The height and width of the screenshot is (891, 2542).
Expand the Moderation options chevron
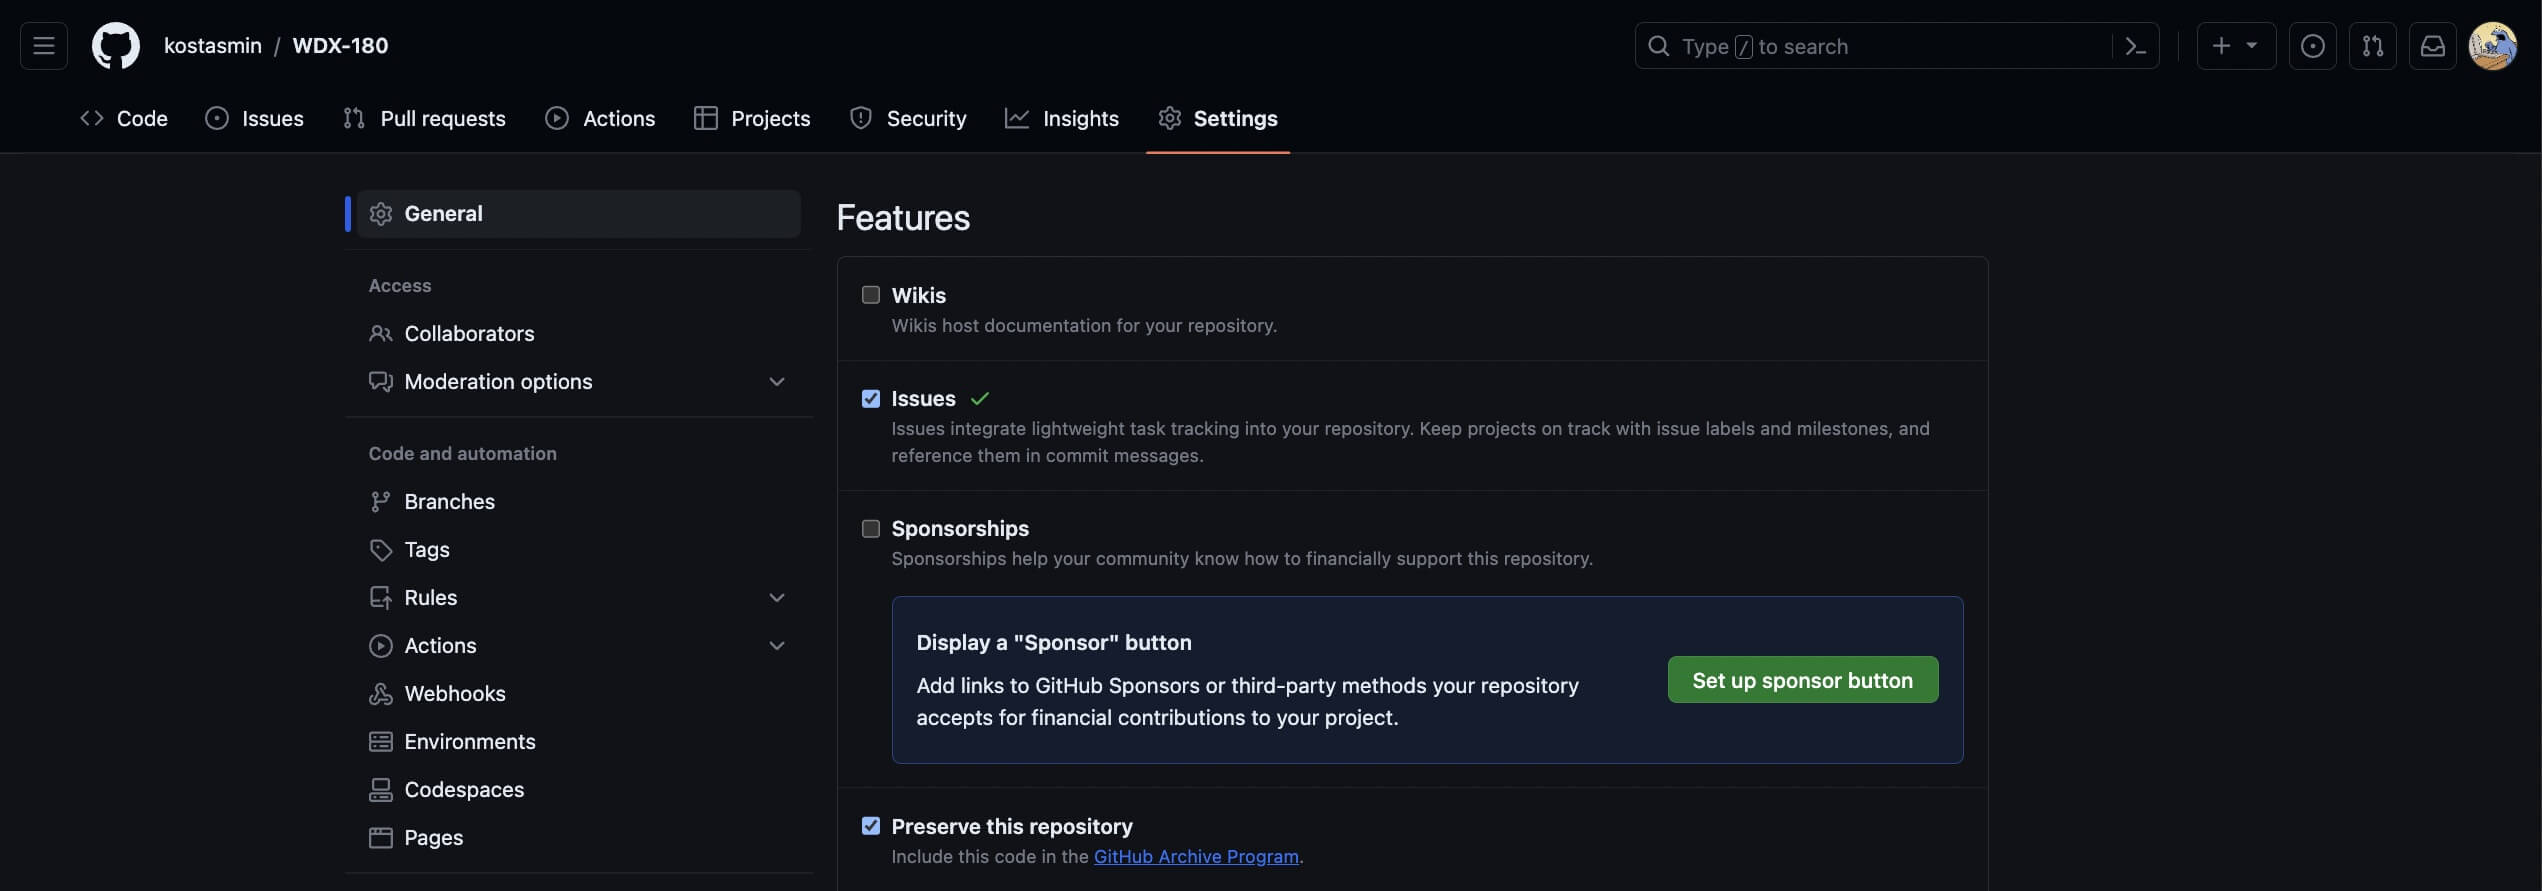pos(777,382)
